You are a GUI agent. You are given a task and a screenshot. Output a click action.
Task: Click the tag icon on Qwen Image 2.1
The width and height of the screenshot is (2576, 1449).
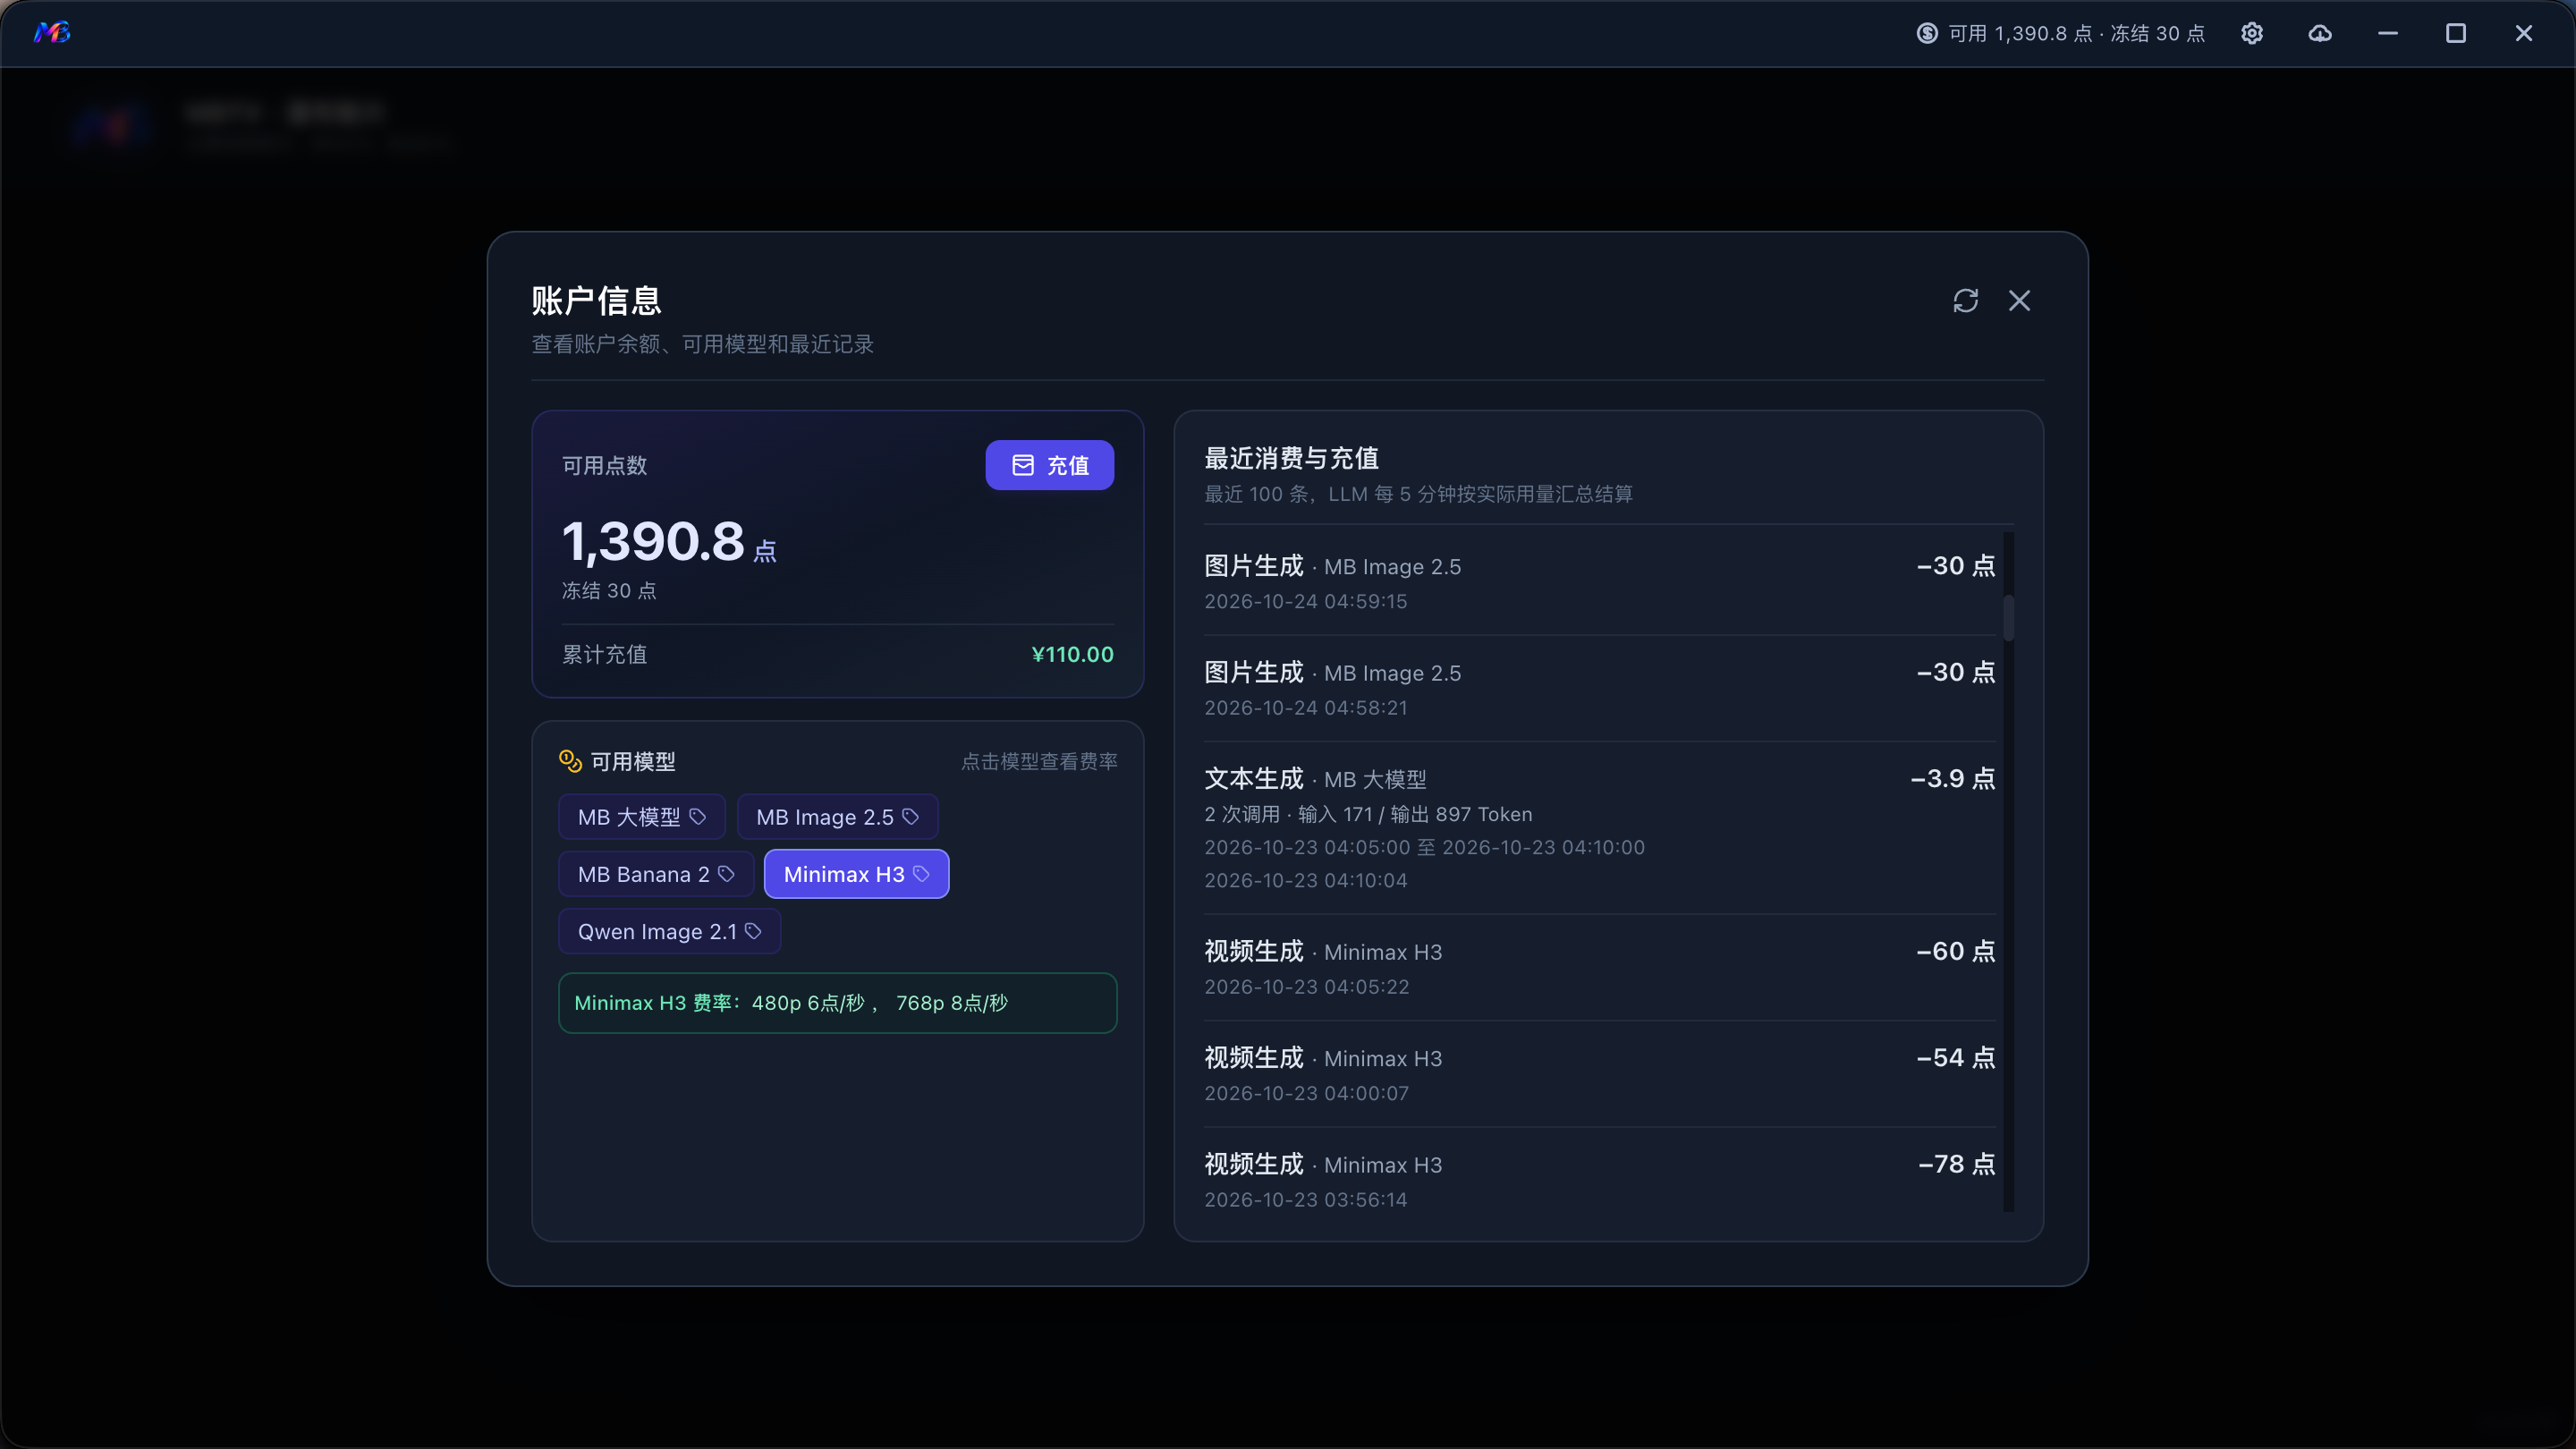click(x=754, y=931)
